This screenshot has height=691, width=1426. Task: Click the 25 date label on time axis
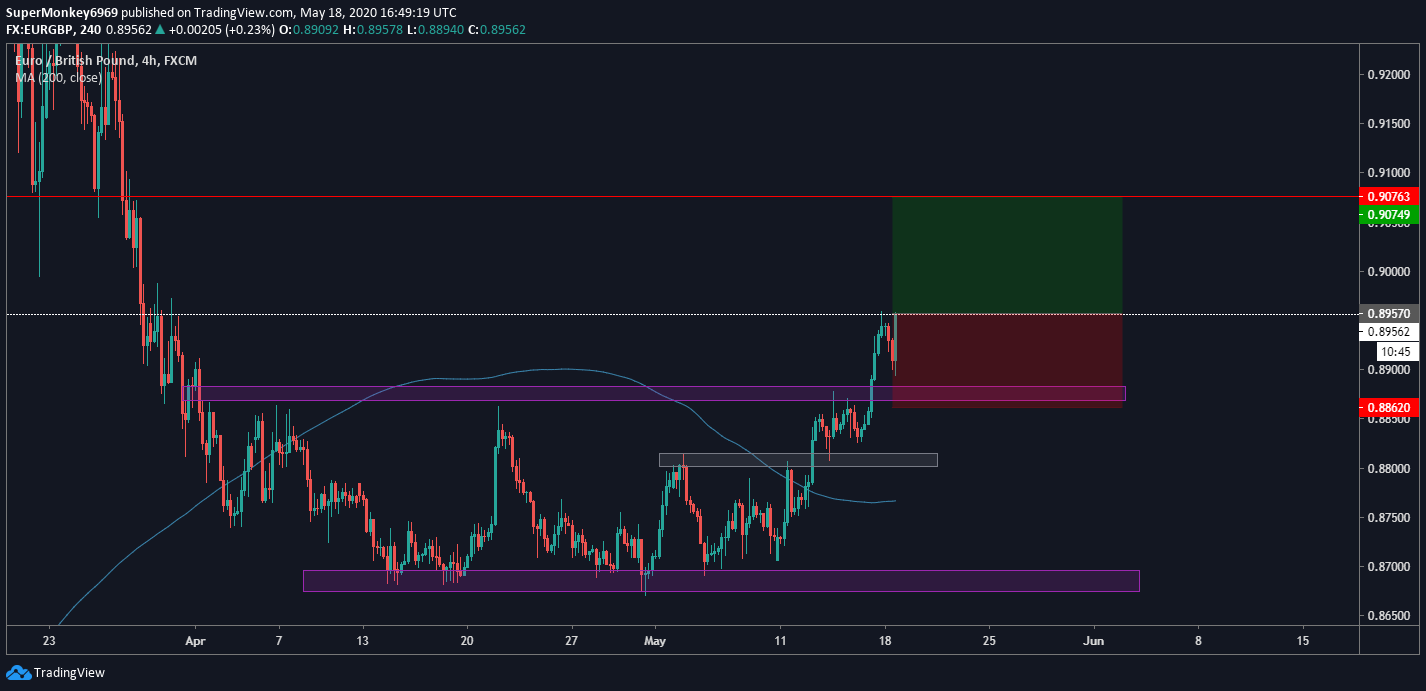click(x=989, y=640)
